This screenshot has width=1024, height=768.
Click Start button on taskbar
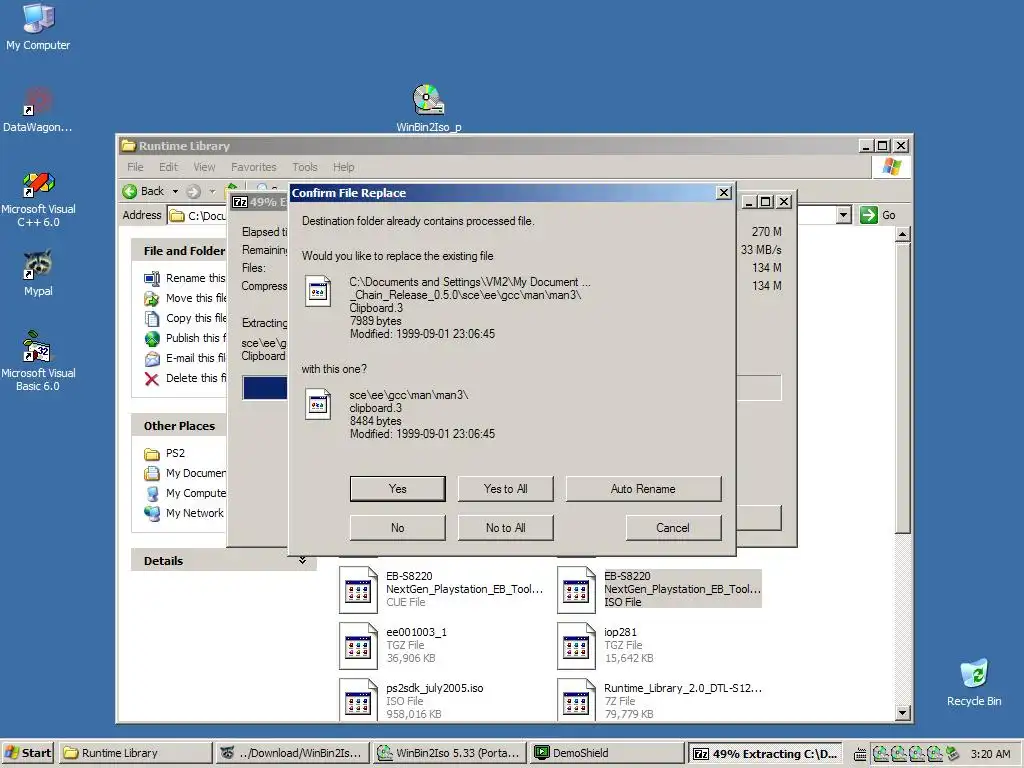(x=28, y=753)
